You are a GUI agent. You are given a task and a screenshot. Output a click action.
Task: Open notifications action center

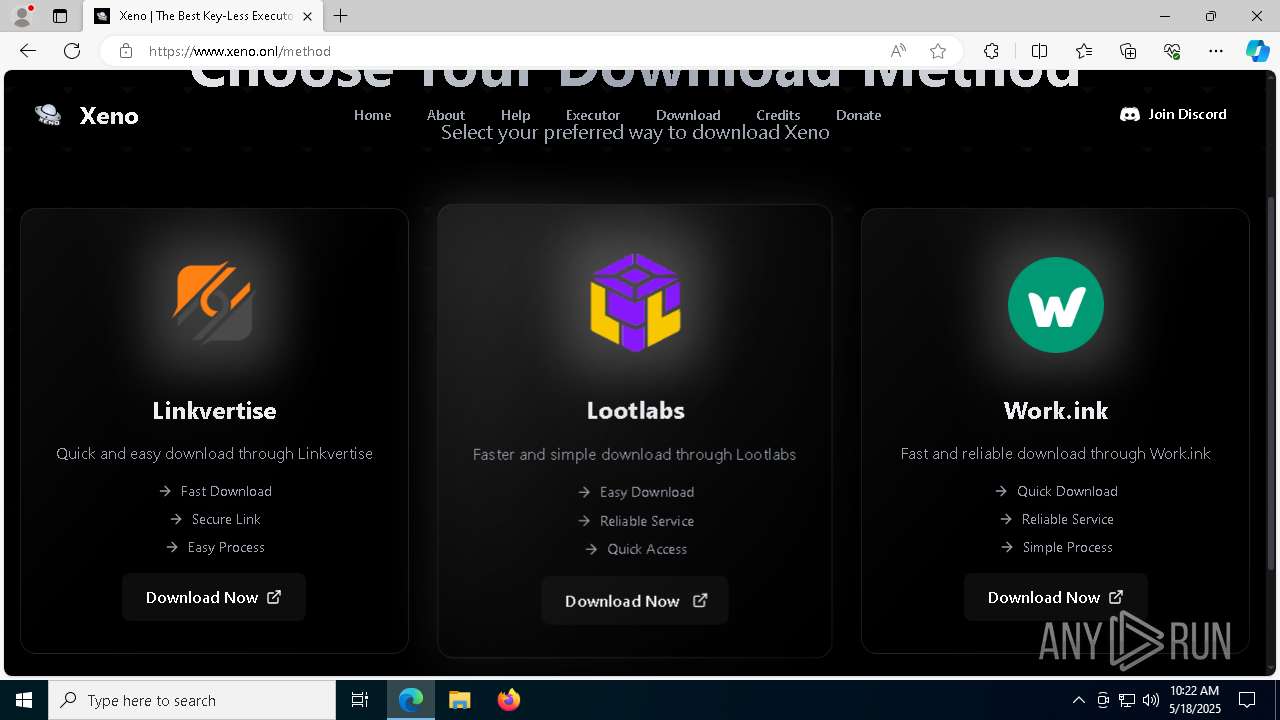pos(1247,700)
